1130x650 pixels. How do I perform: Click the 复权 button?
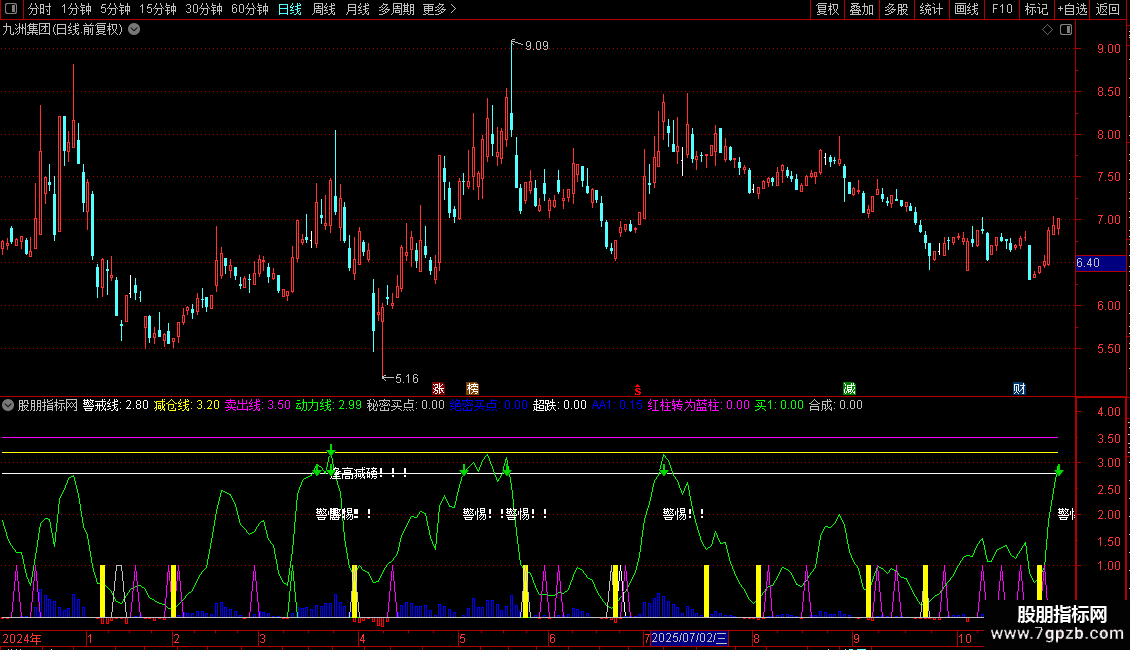click(827, 9)
